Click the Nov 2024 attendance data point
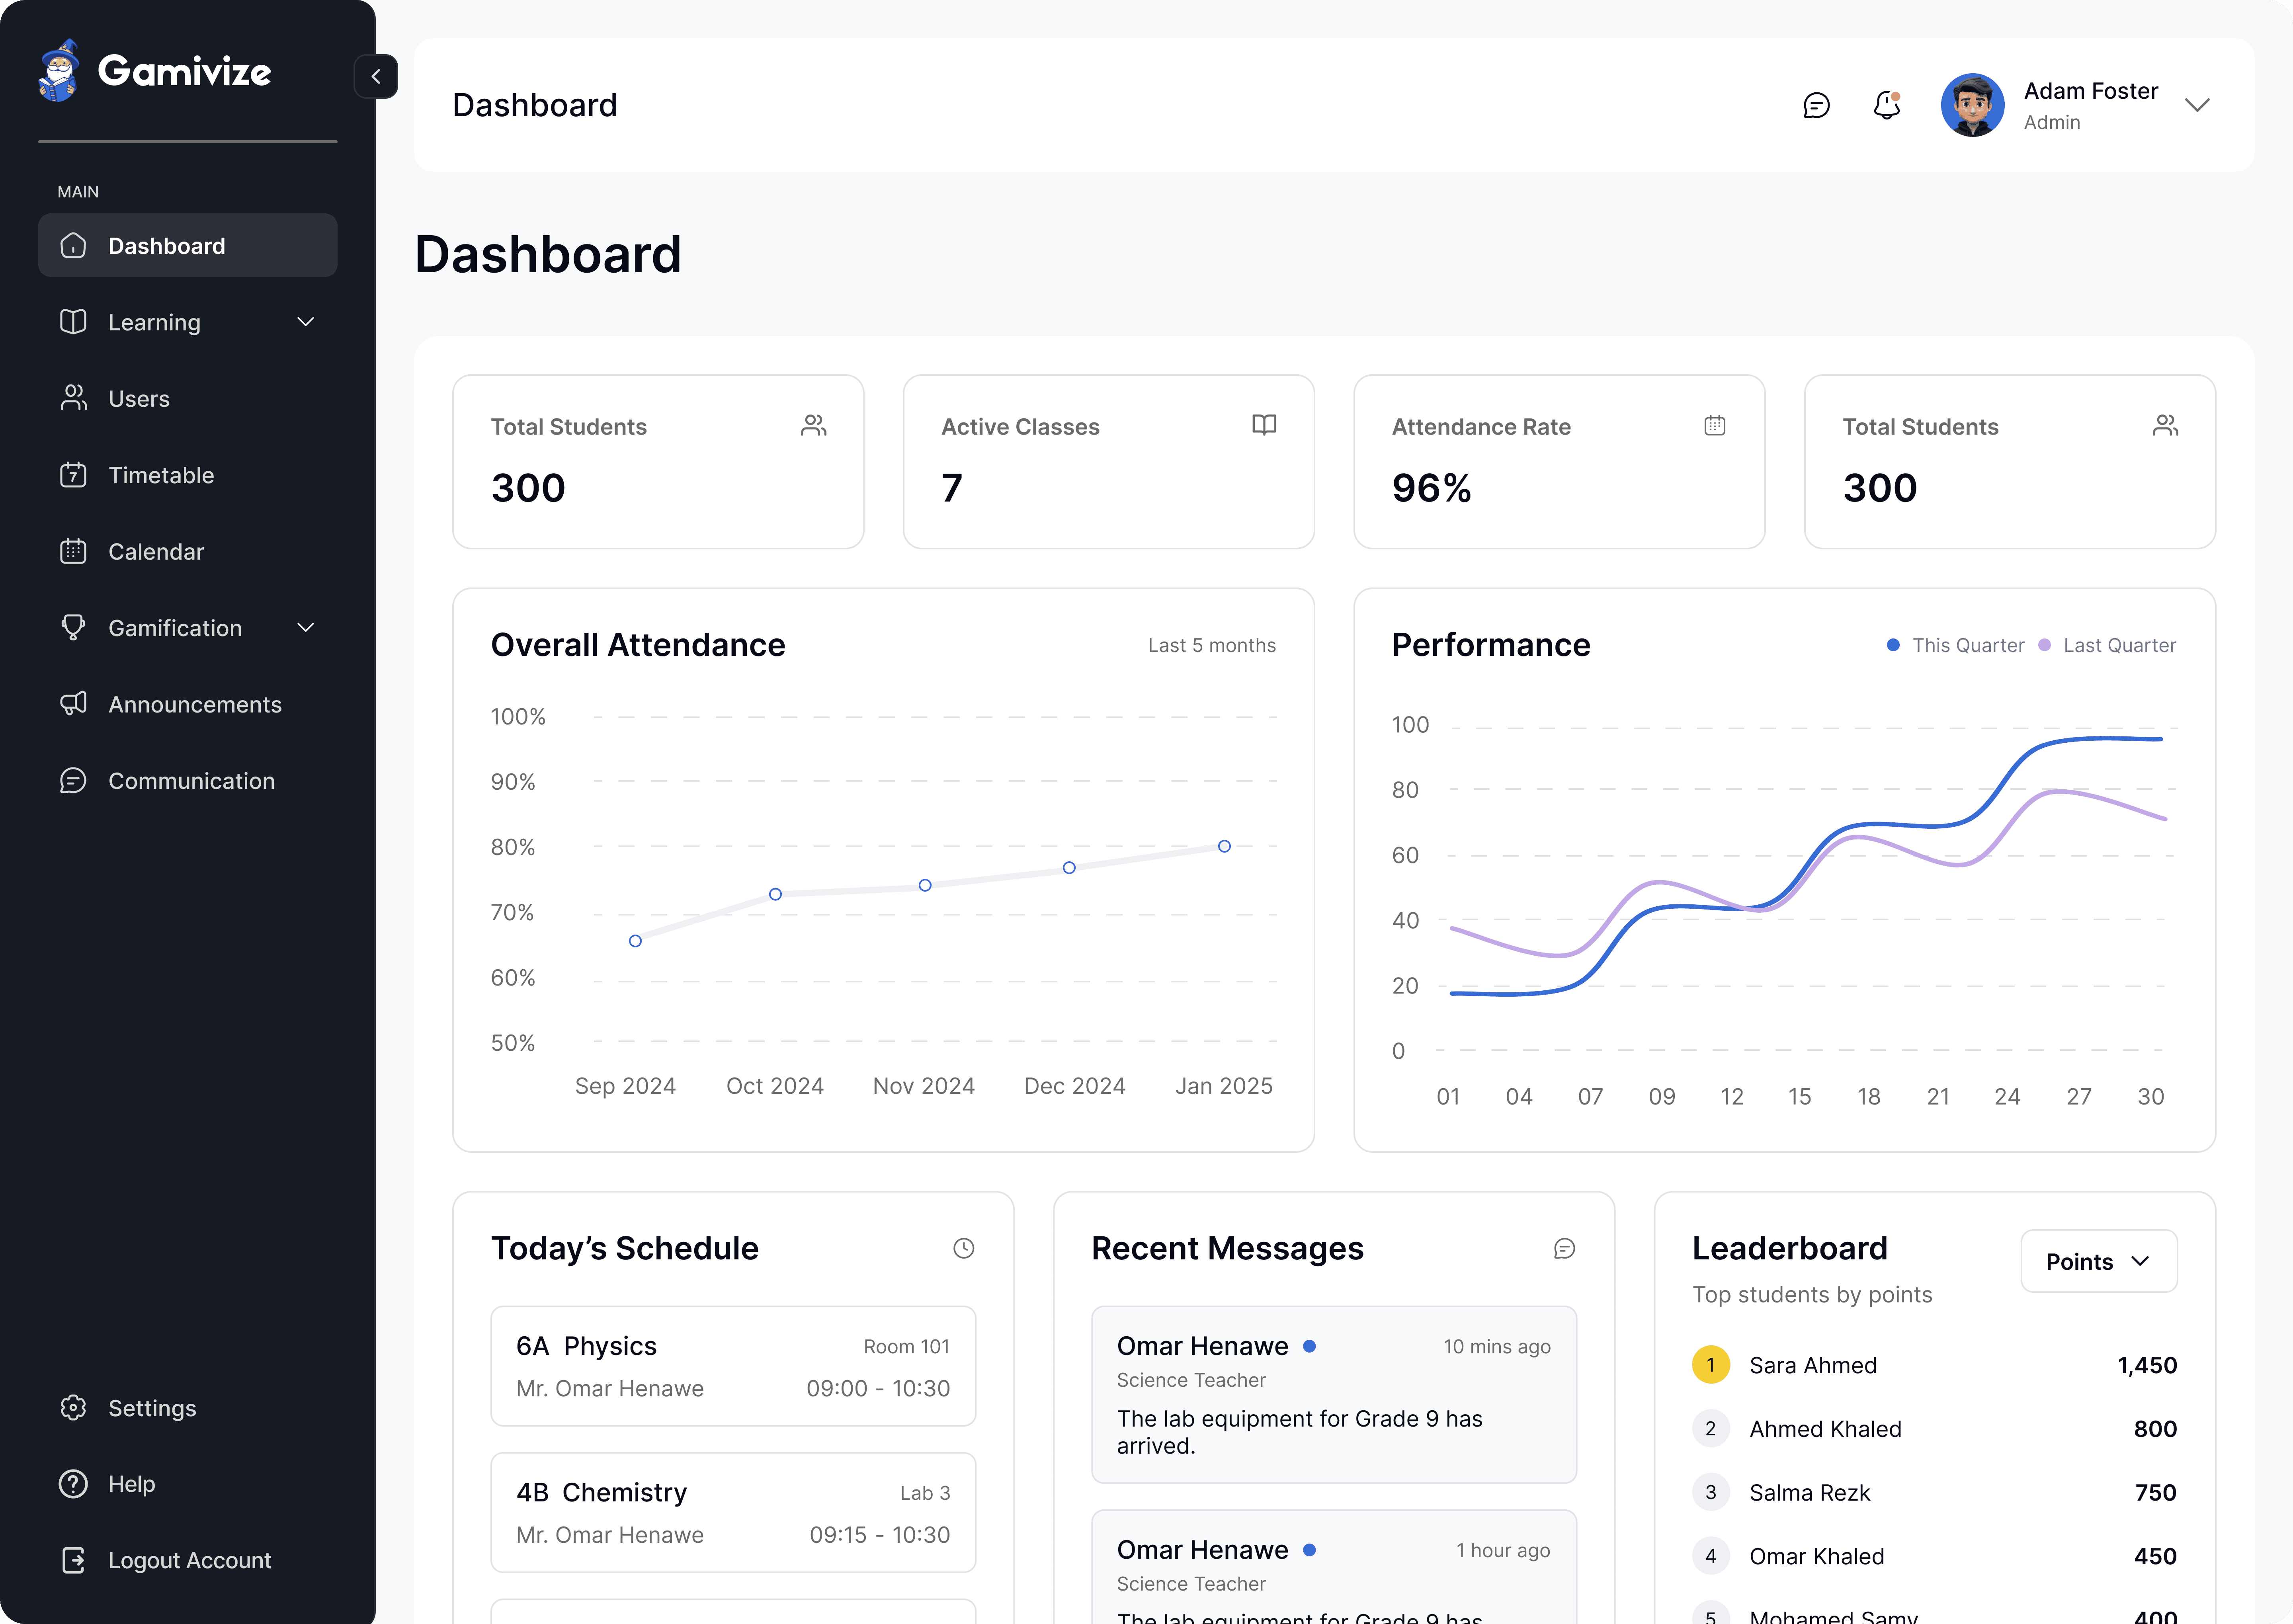The image size is (2293, 1624). [x=925, y=885]
